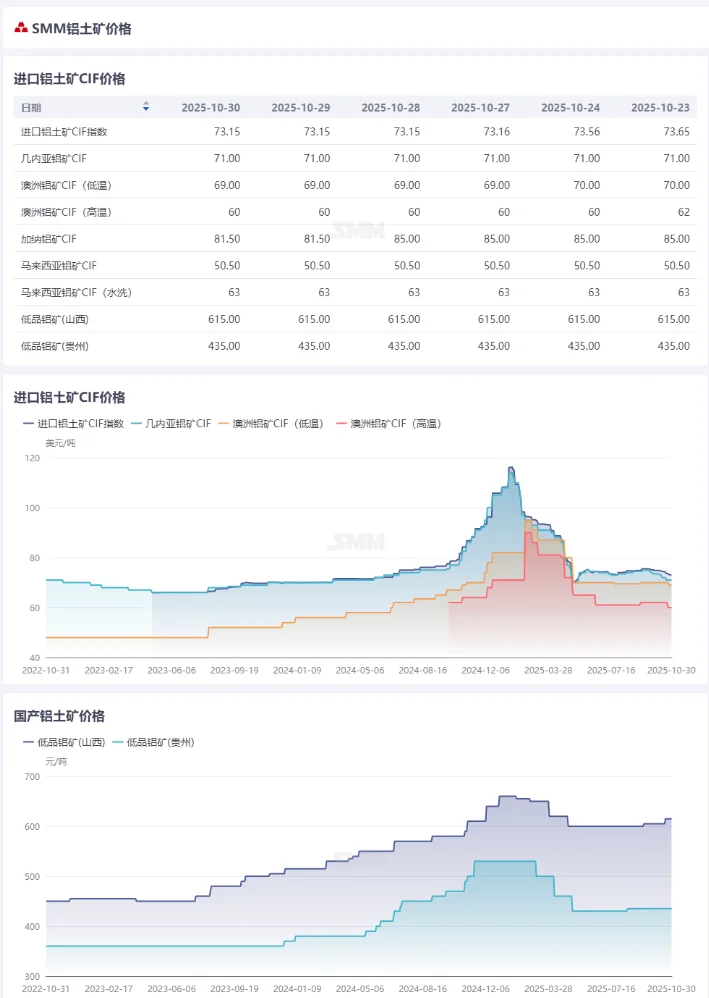Select the 2025-10-27 column header

[481, 108]
